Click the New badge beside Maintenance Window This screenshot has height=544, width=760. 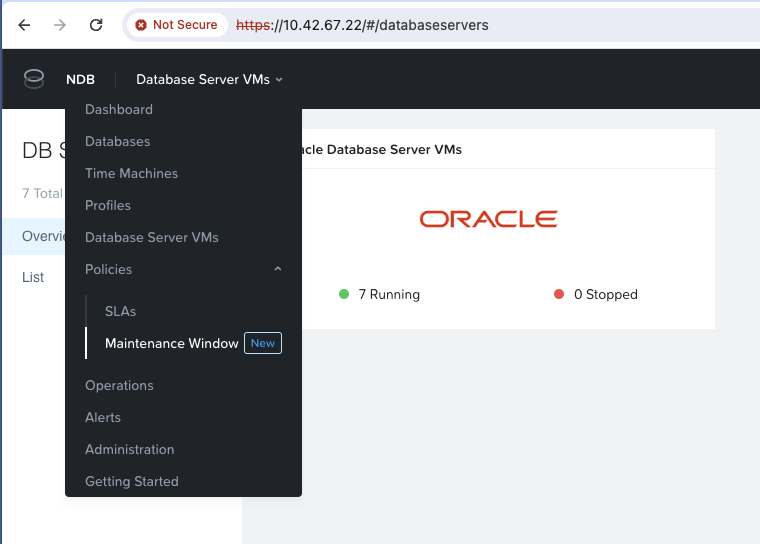(263, 343)
